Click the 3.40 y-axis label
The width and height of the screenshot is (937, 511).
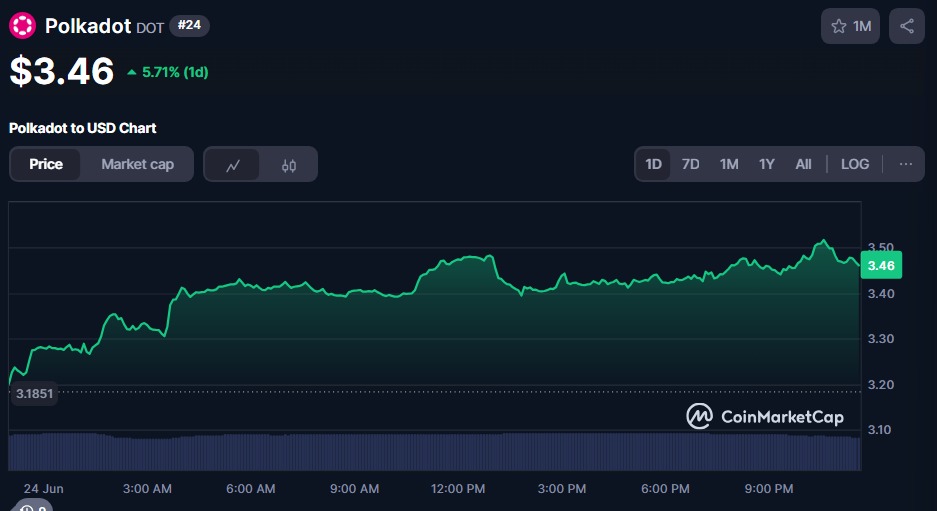(x=881, y=293)
